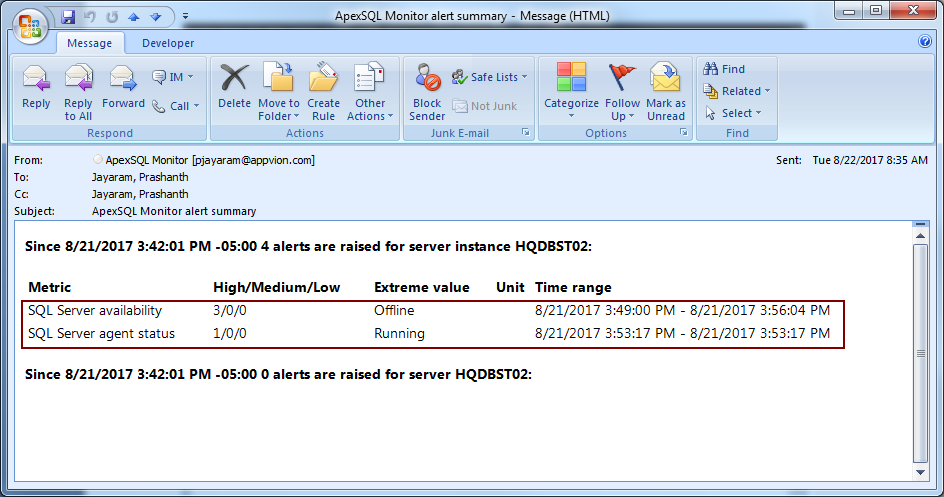The width and height of the screenshot is (944, 497).
Task: Open the Related dropdown
Action: tap(737, 91)
